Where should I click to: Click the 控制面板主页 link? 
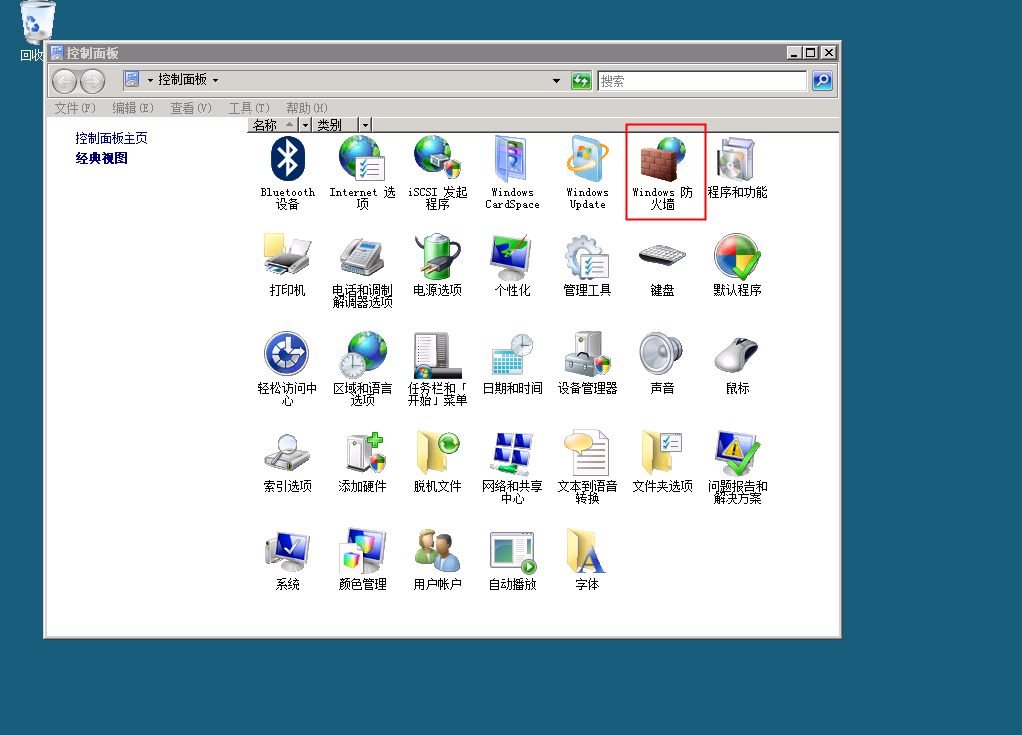[111, 138]
